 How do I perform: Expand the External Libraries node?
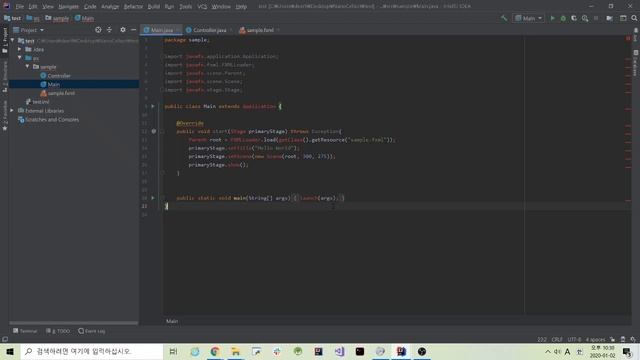pos(12,111)
